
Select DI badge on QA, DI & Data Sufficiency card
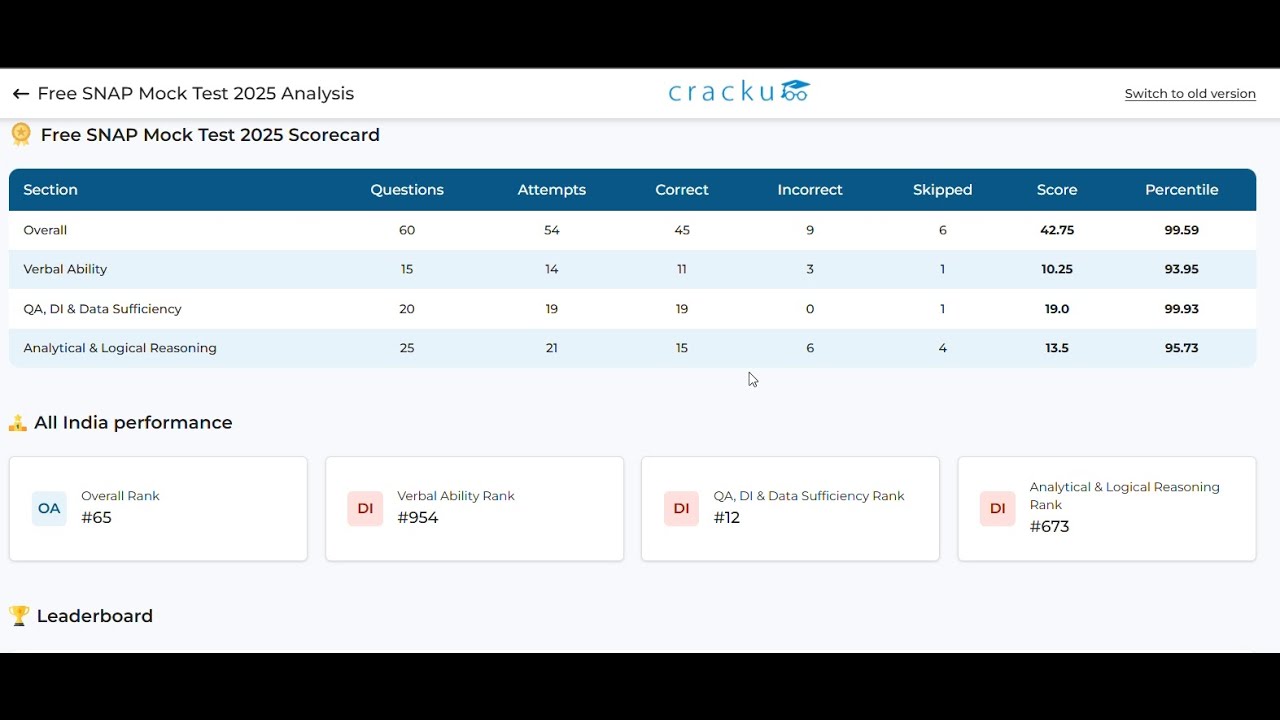(681, 508)
